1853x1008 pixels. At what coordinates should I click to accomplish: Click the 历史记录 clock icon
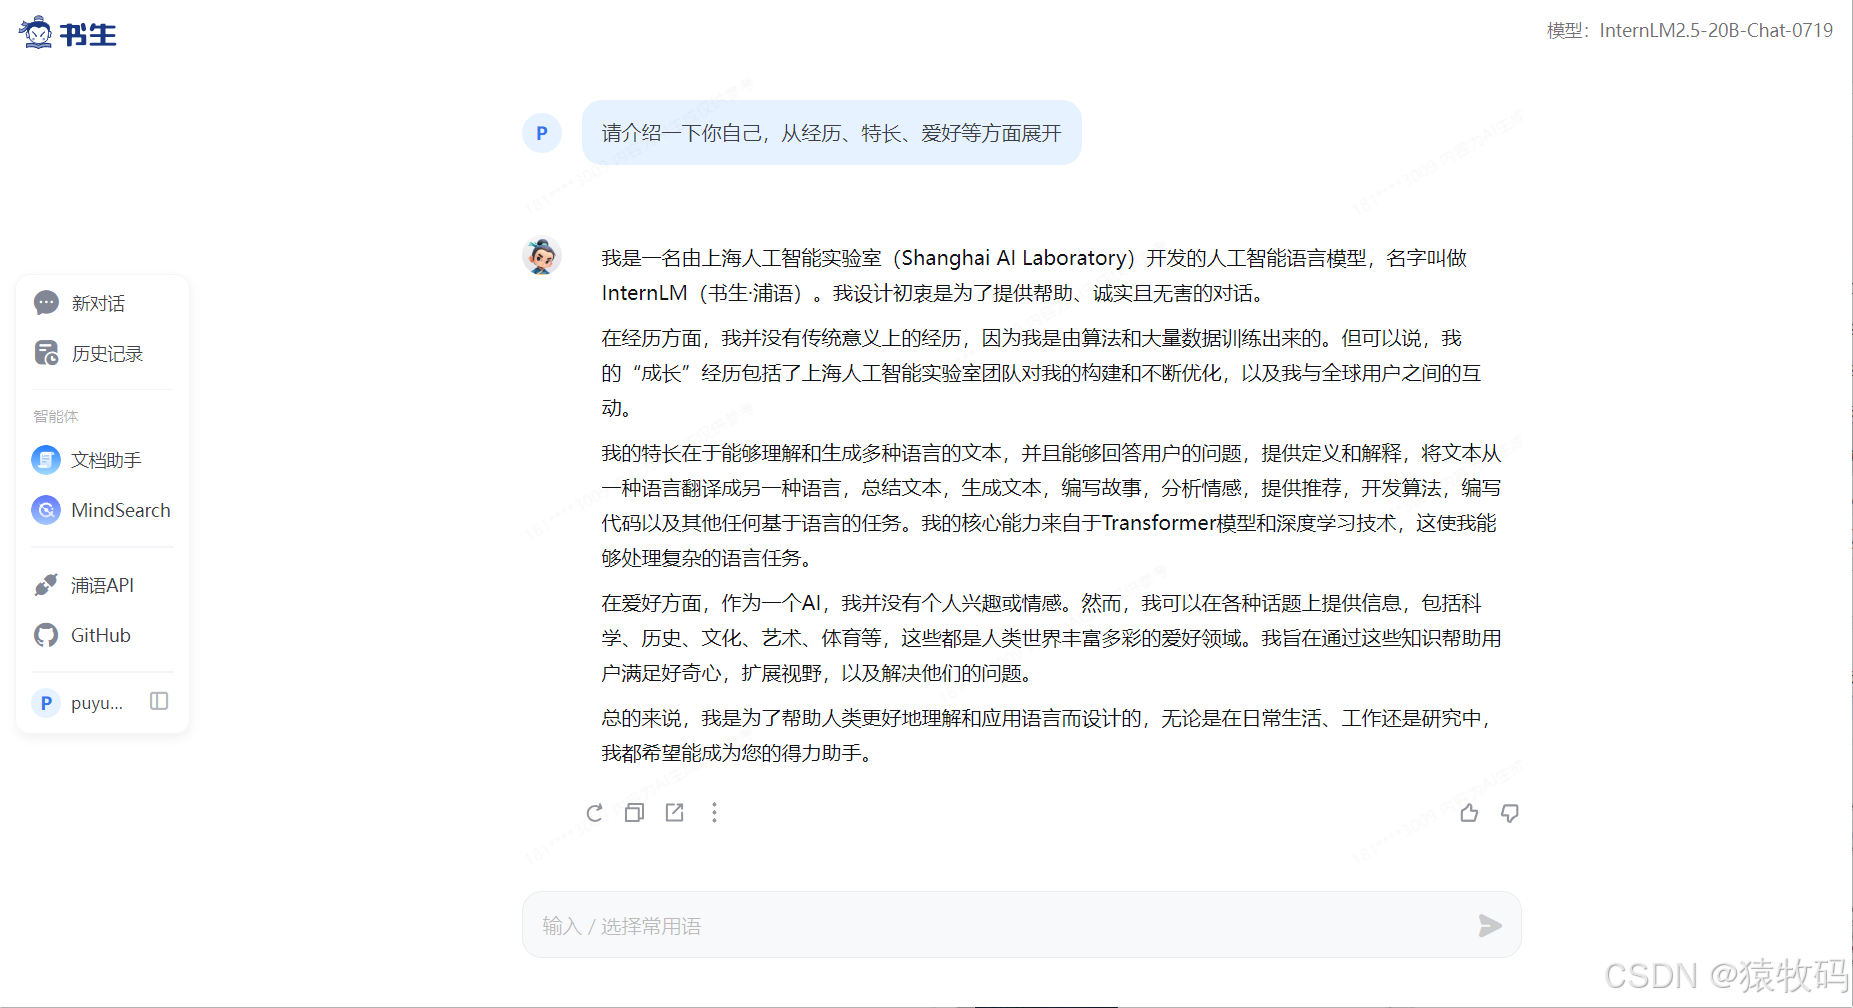pos(46,353)
